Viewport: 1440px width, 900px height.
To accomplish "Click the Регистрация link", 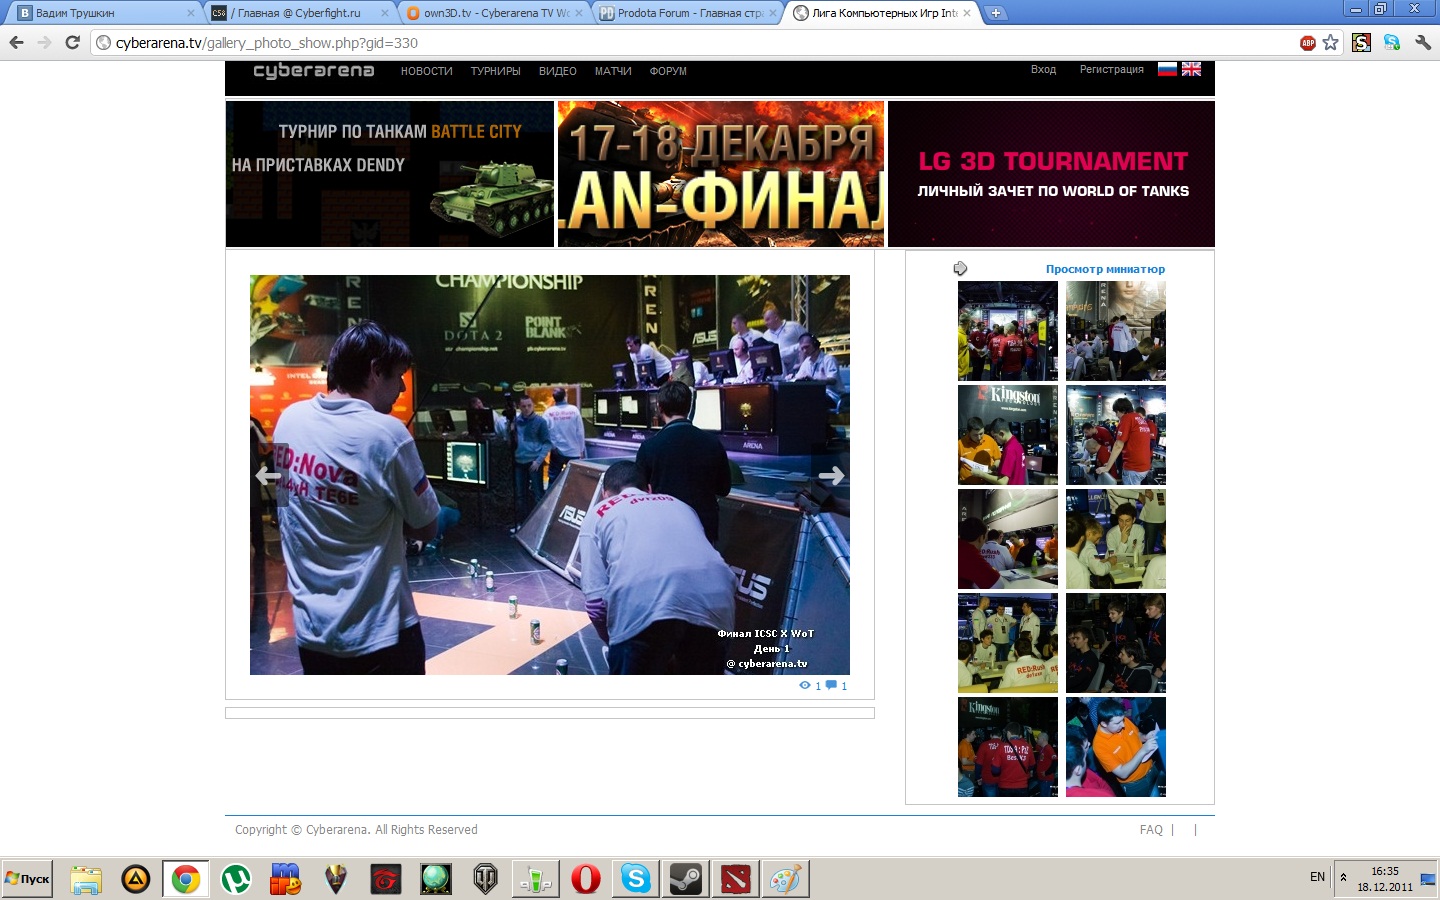I will [x=1111, y=69].
